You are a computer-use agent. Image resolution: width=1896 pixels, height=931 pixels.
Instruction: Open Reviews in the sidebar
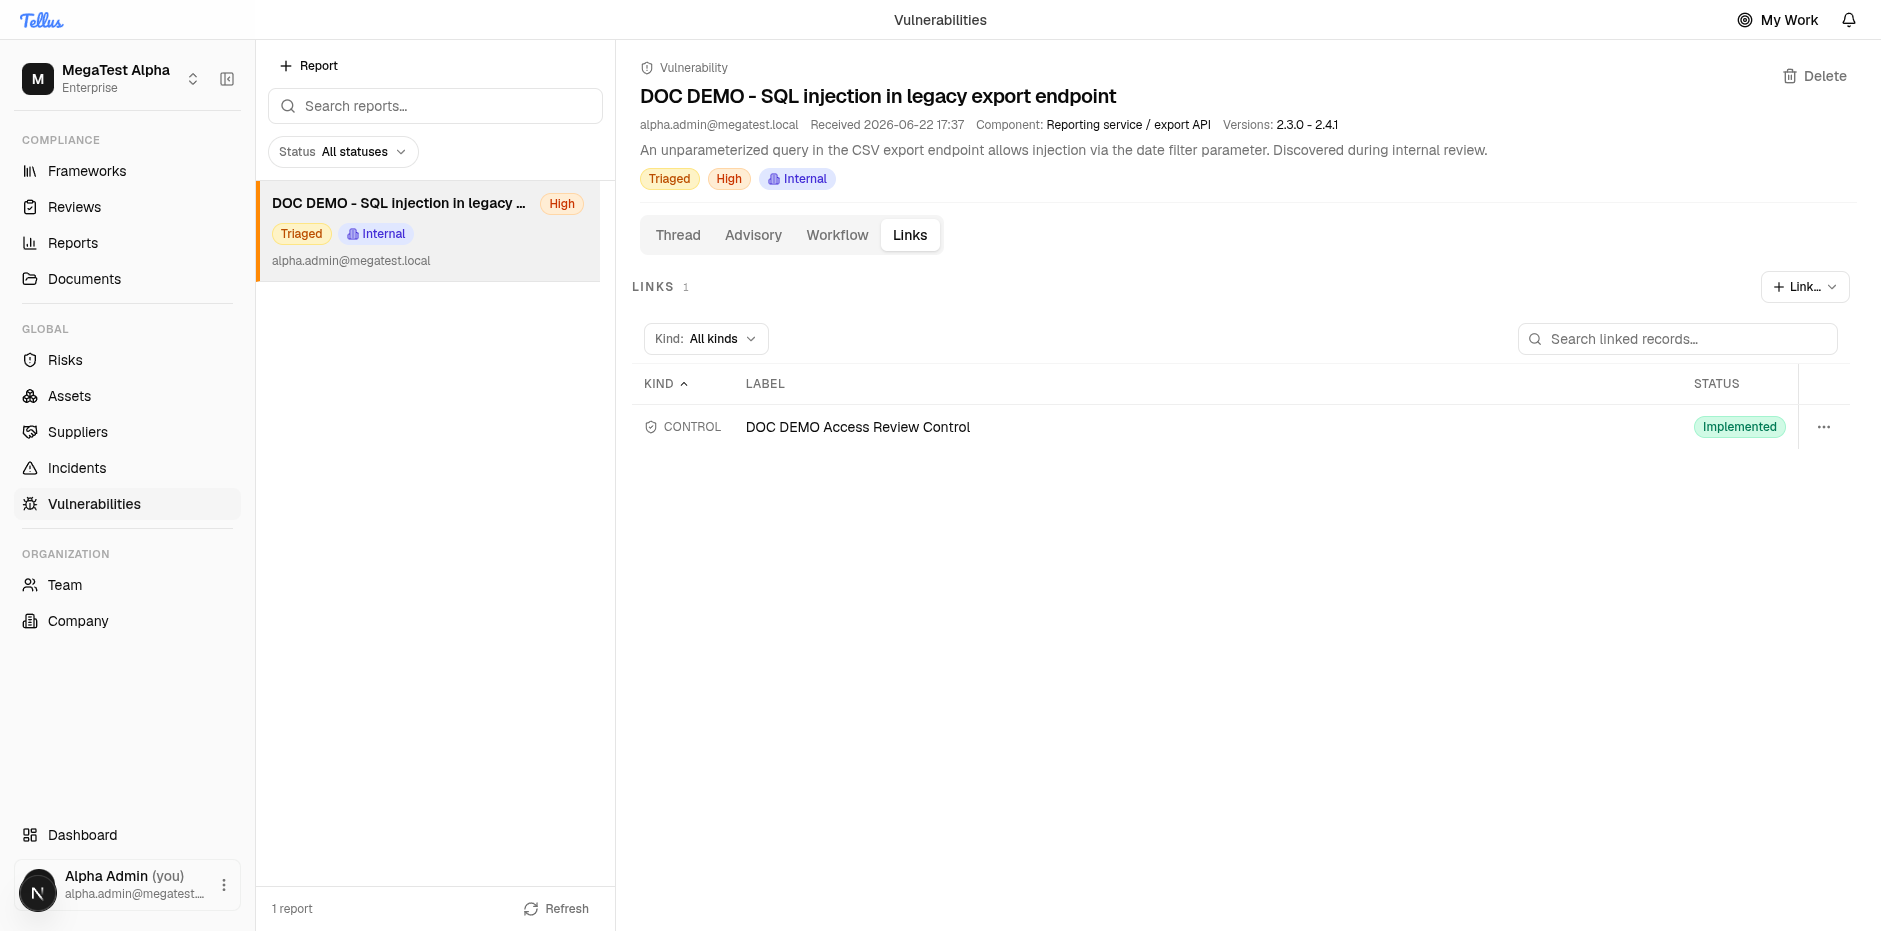(x=127, y=207)
